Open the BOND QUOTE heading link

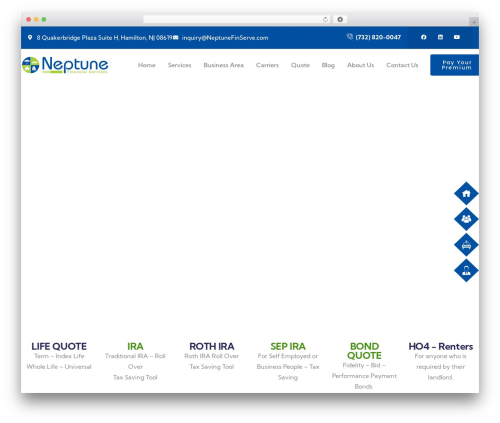pos(364,351)
